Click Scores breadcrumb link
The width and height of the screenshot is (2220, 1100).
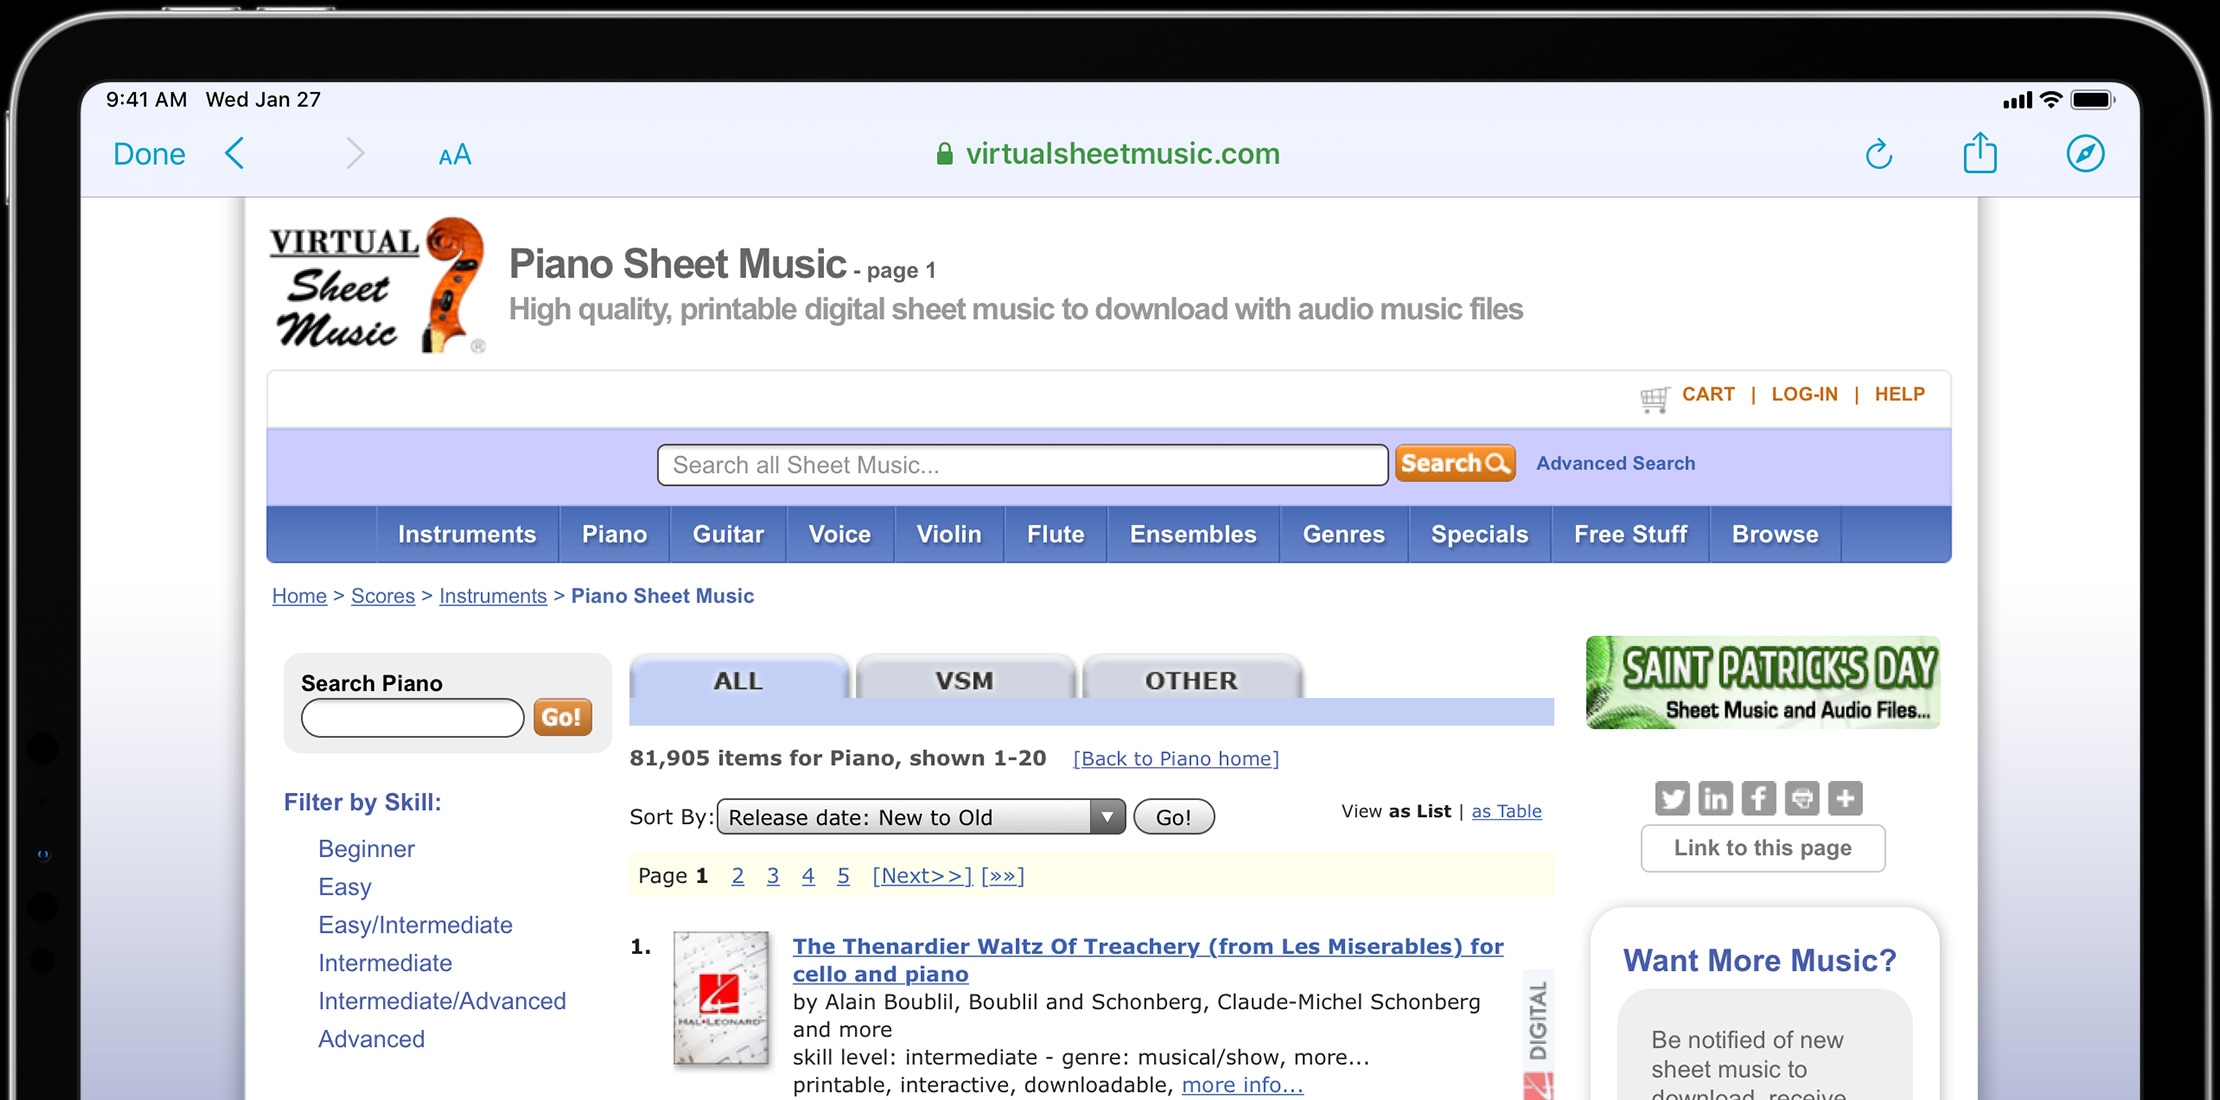383,596
